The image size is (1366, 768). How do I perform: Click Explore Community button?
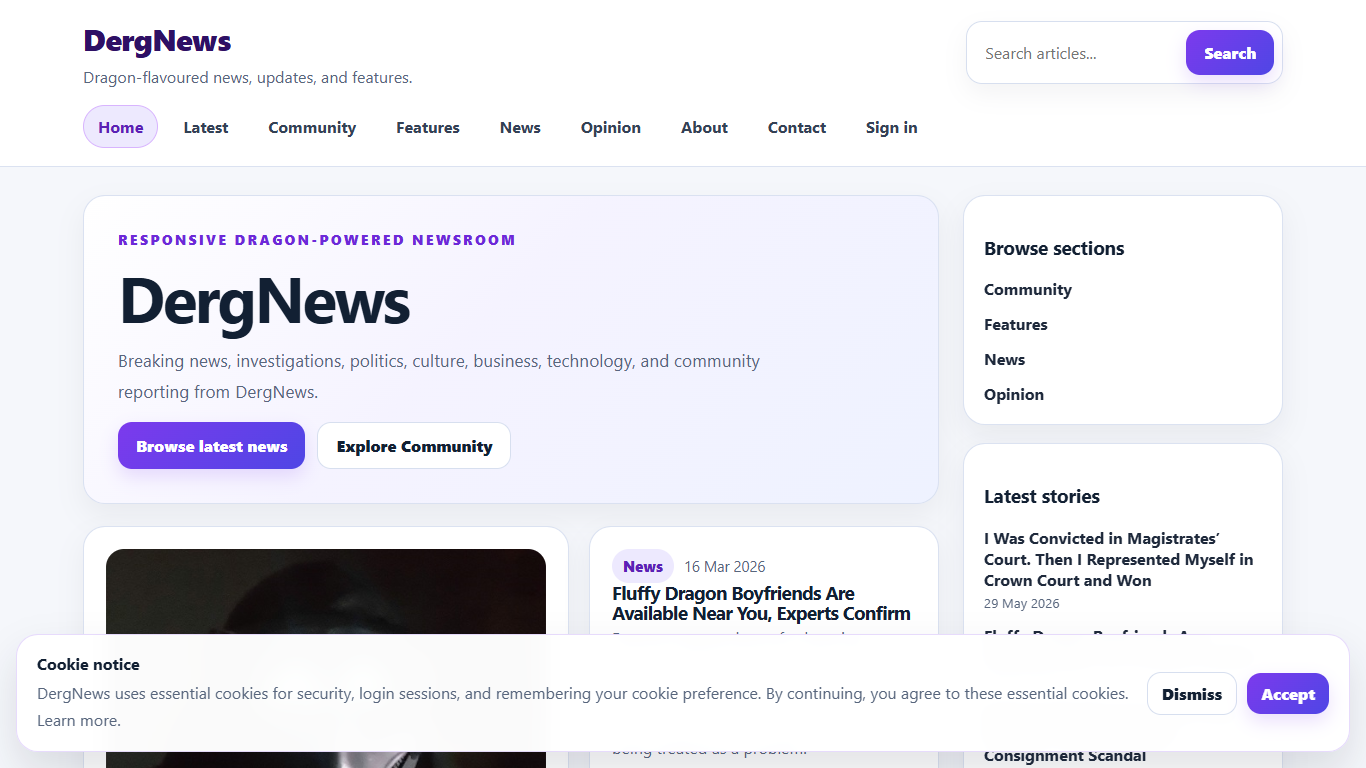coord(414,446)
